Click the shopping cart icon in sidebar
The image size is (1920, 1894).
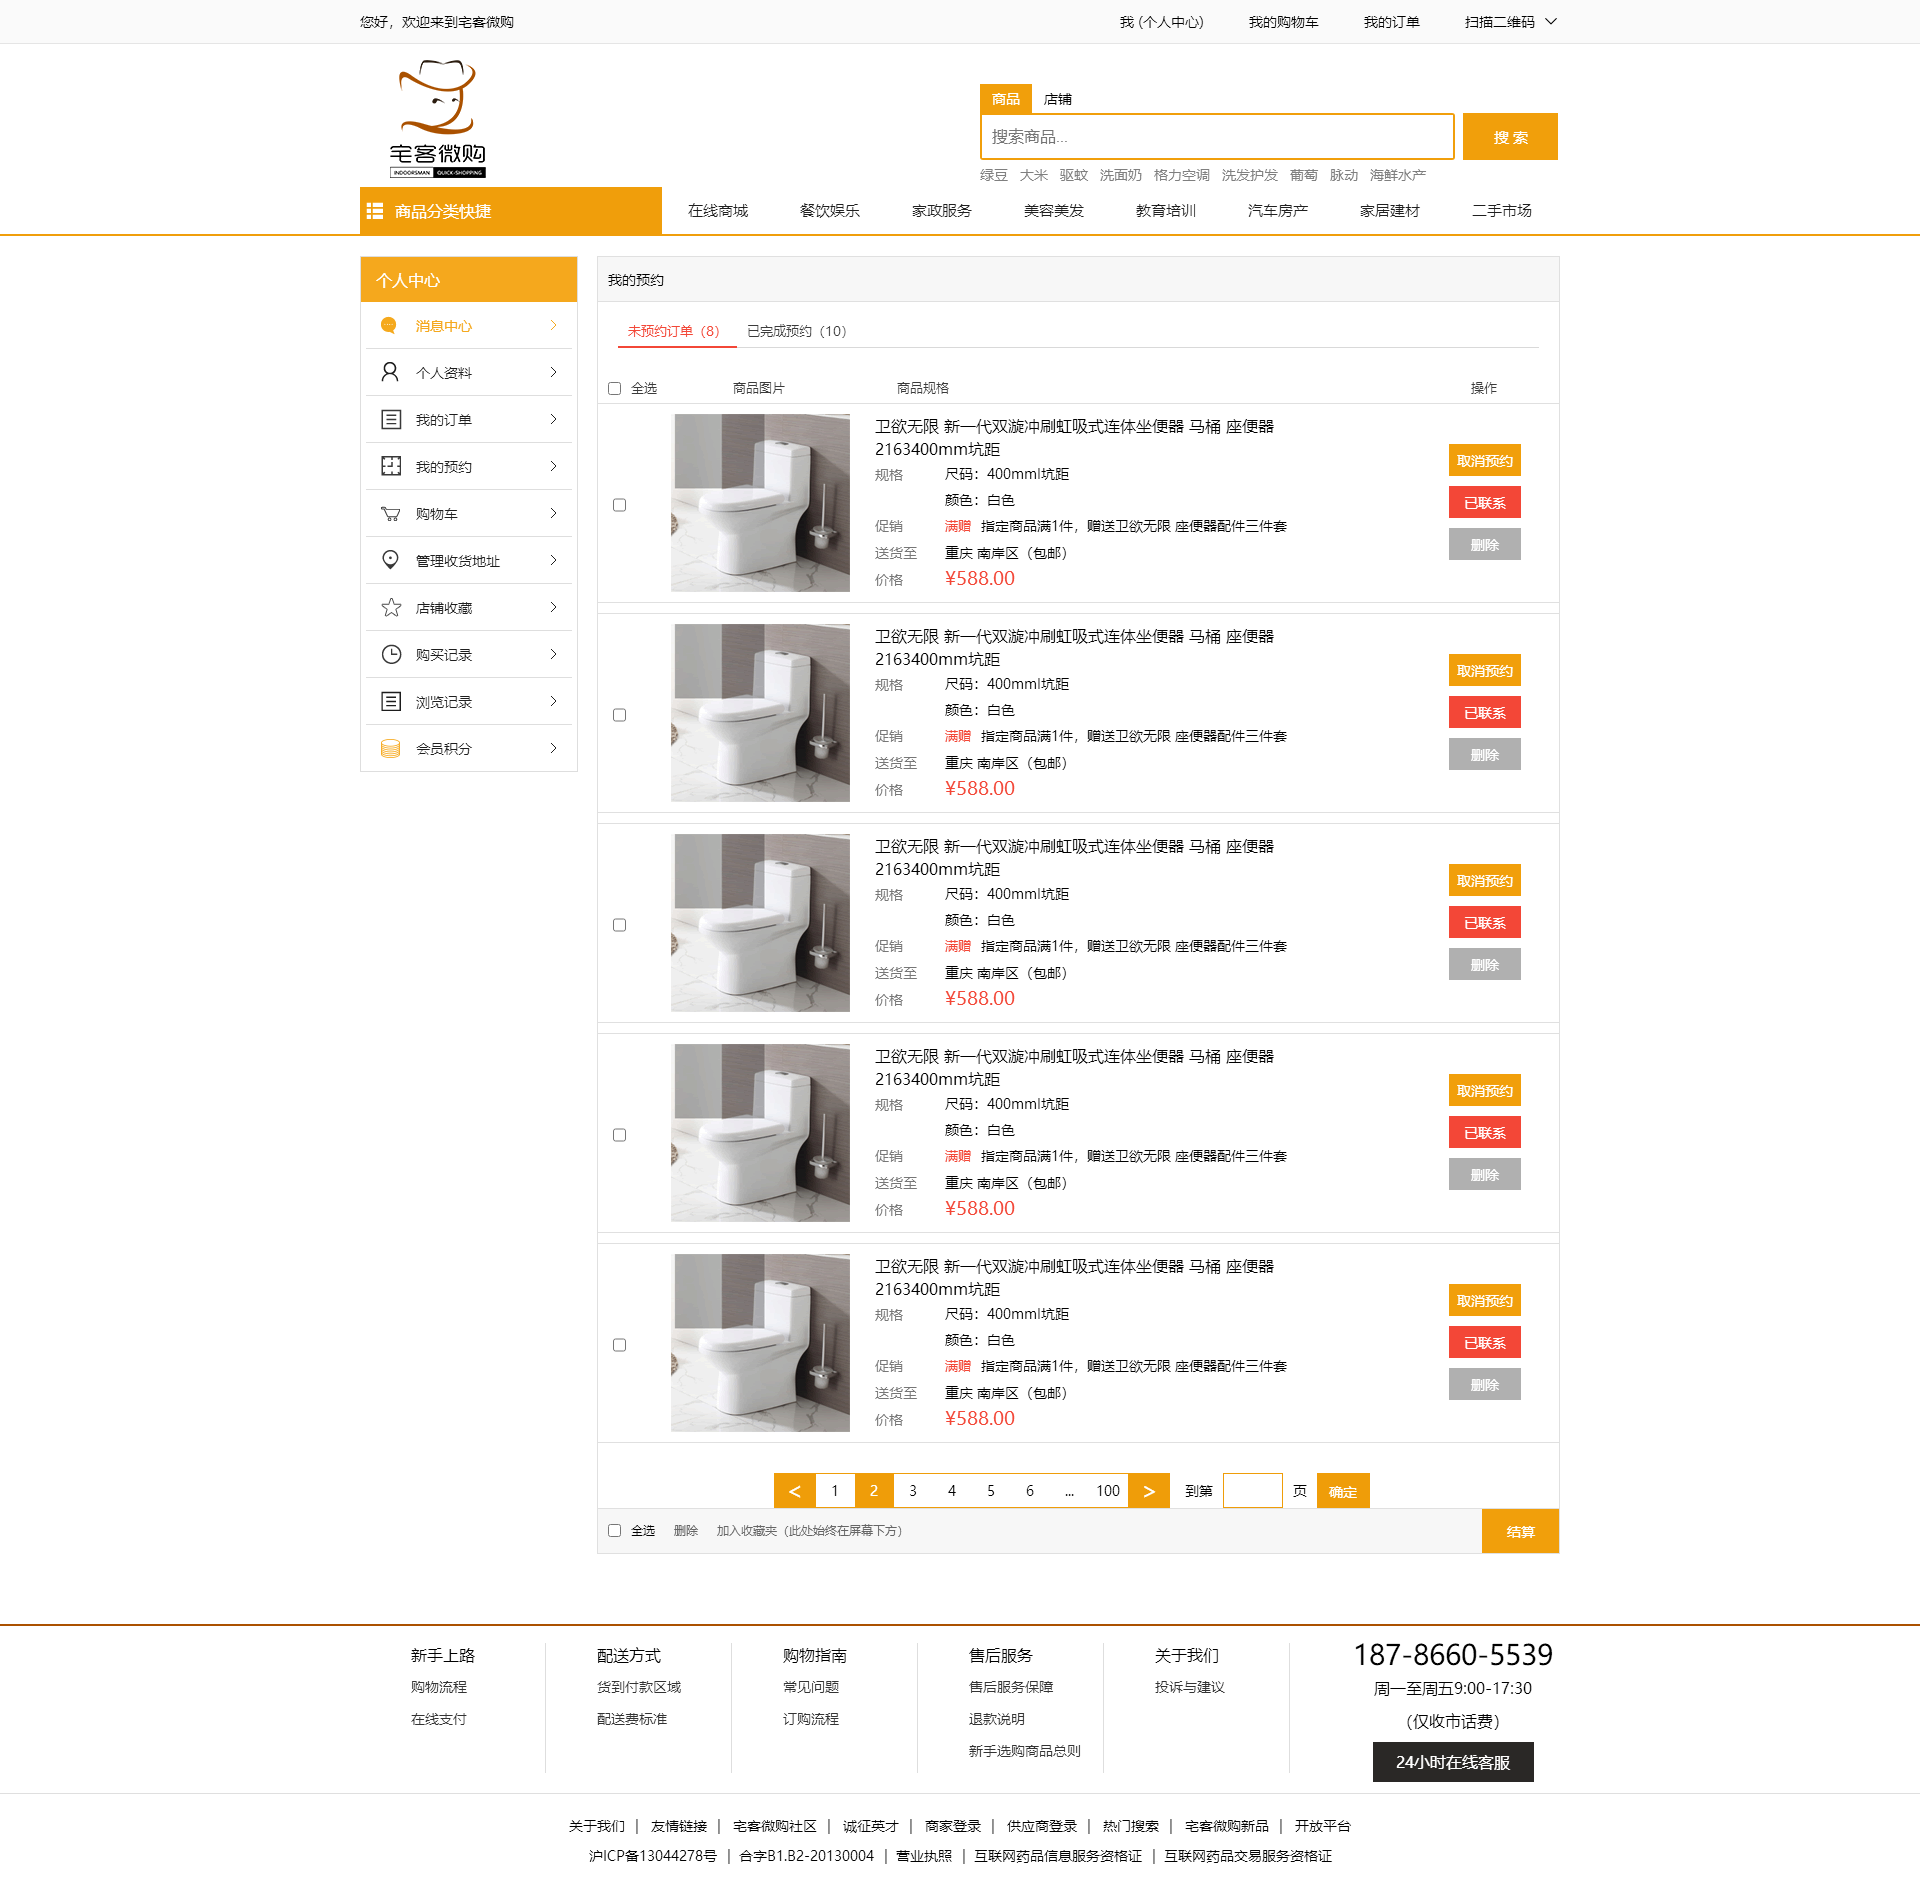click(x=390, y=514)
